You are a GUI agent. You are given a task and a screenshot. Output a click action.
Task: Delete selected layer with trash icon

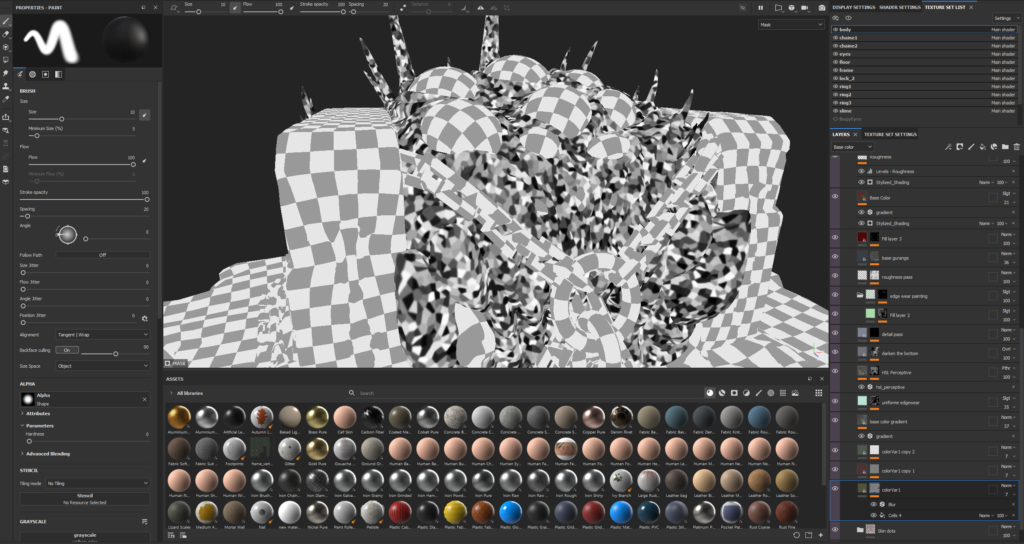[1016, 147]
